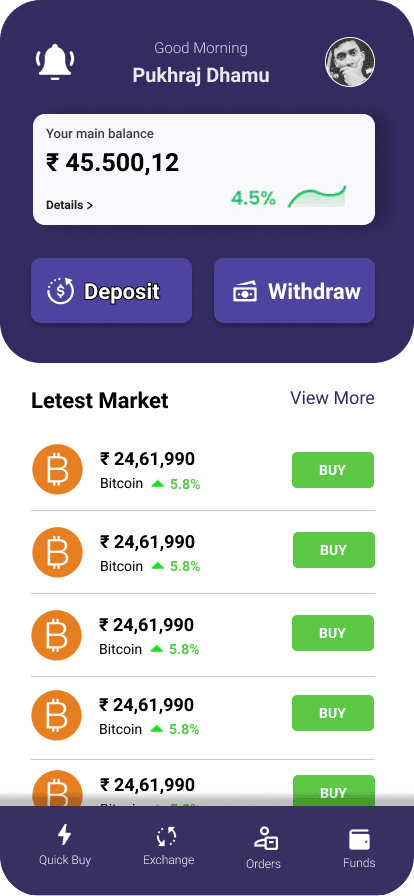414x896 pixels.
Task: Open the notification bell icon
Action: tap(55, 62)
